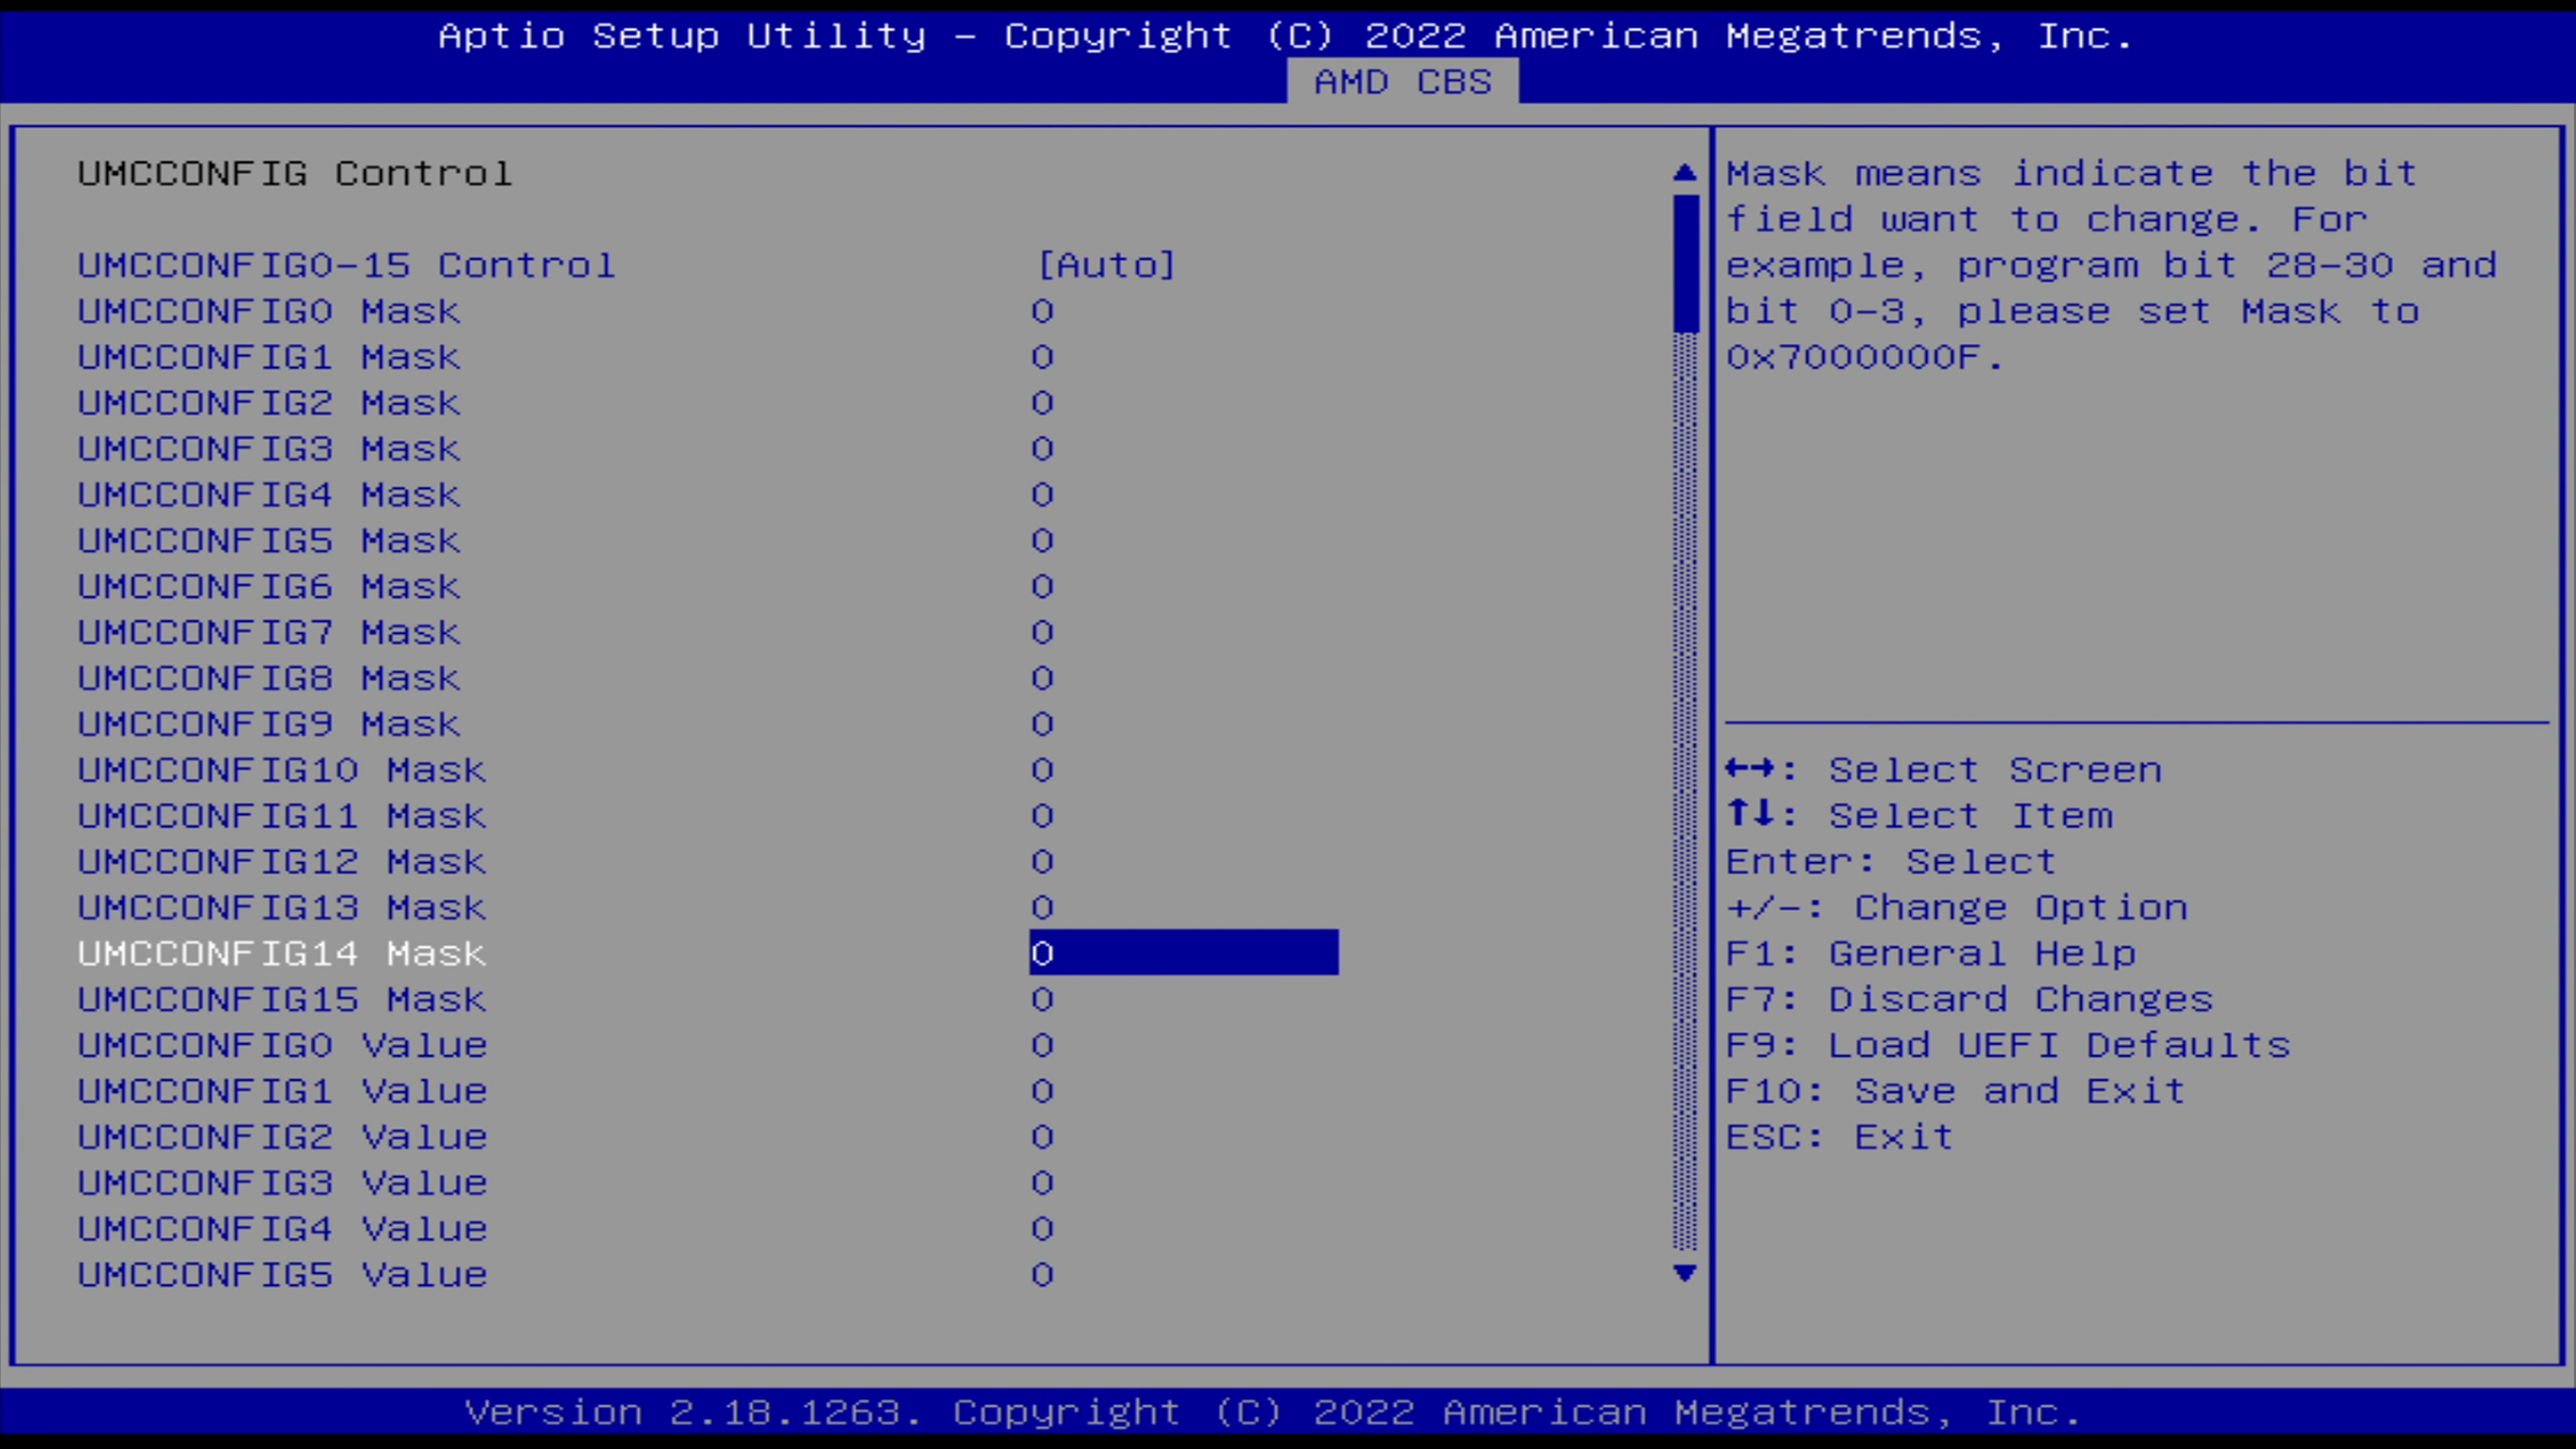Click the UMCCONFIG6 Mask label
Screen dimensions: 2576x1449
point(269,586)
